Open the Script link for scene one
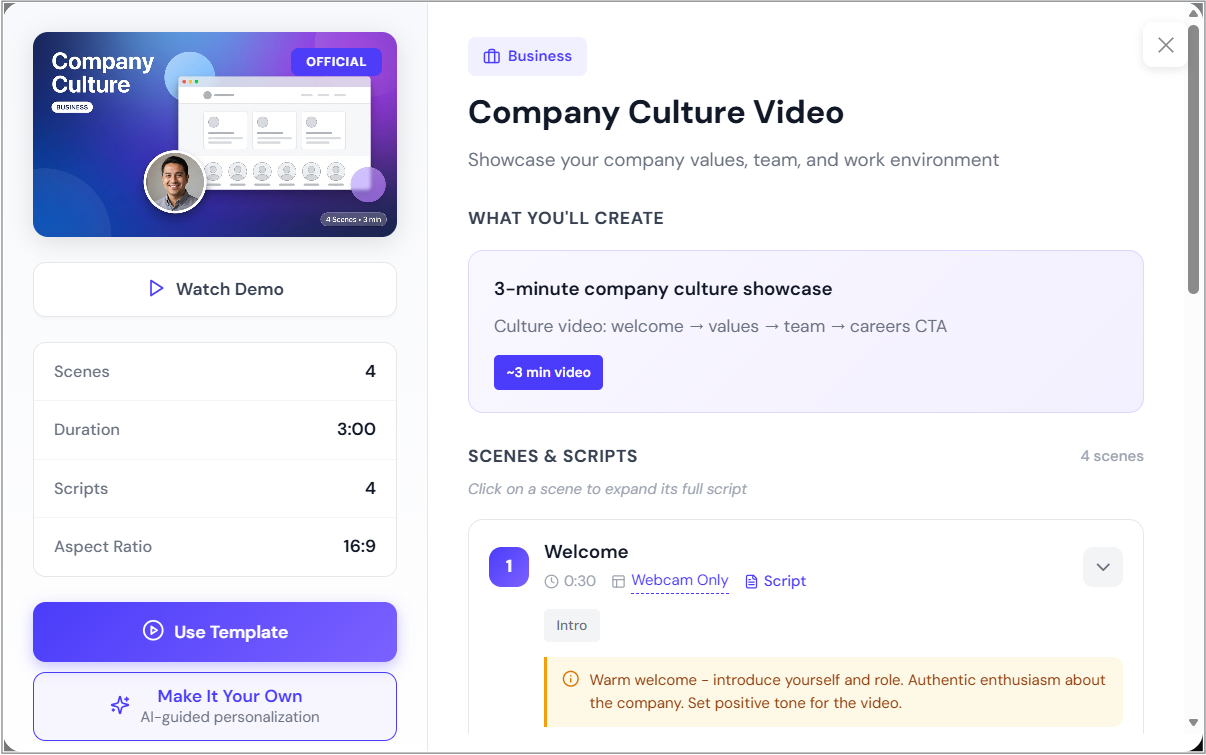The image size is (1206, 755). (784, 580)
